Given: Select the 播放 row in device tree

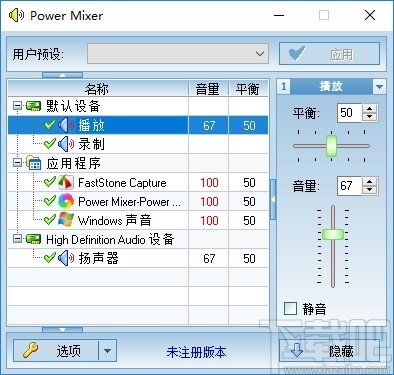Looking at the screenshot, I should [x=138, y=125].
